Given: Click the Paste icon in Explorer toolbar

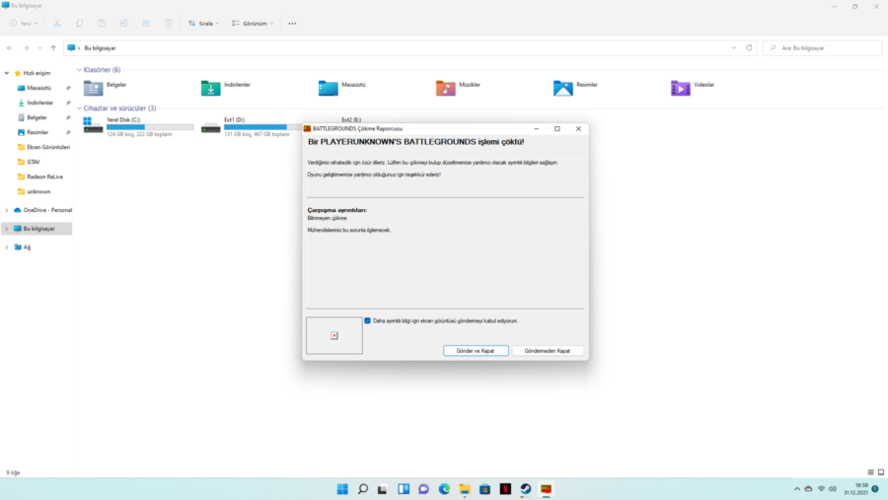Looking at the screenshot, I should tap(101, 23).
